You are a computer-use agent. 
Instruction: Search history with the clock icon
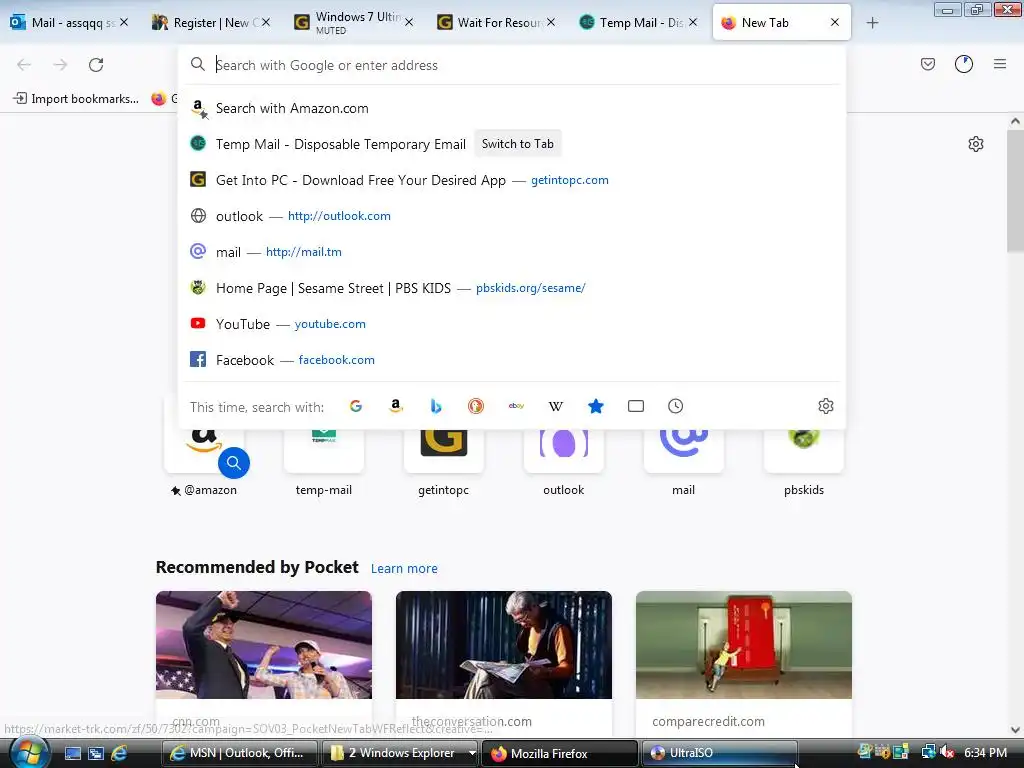coord(675,406)
